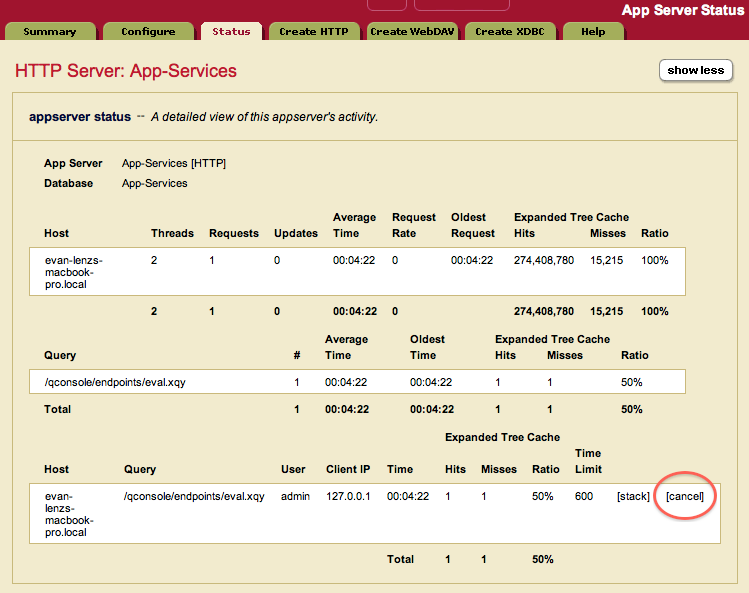
Task: Click the Oldest Request time 00:04:22 in host row
Action: (x=472, y=260)
